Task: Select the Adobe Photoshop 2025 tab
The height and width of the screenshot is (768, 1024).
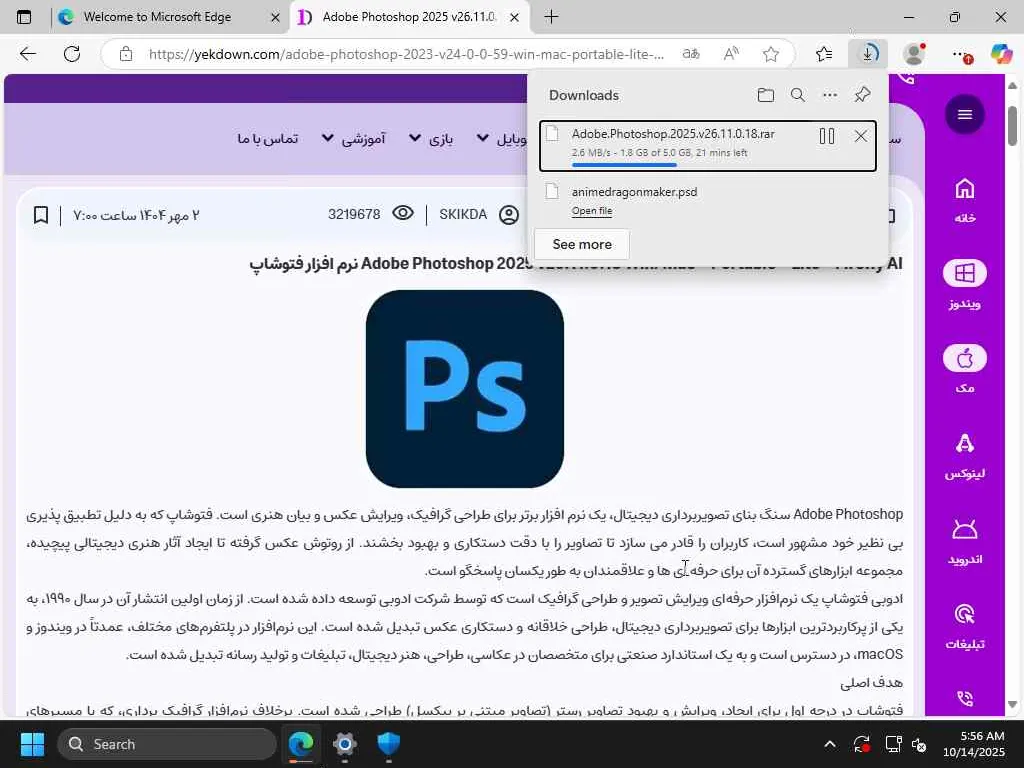Action: (x=409, y=17)
